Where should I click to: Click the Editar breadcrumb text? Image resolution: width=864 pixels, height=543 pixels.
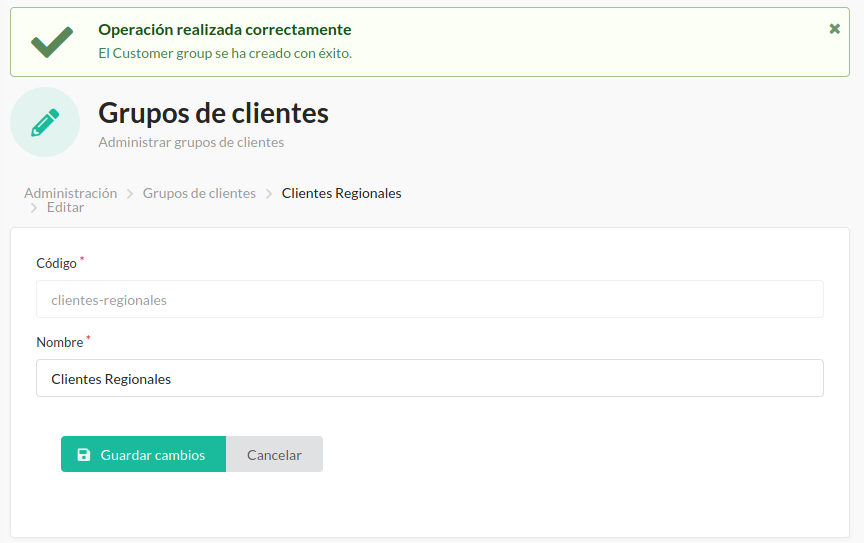tap(65, 208)
